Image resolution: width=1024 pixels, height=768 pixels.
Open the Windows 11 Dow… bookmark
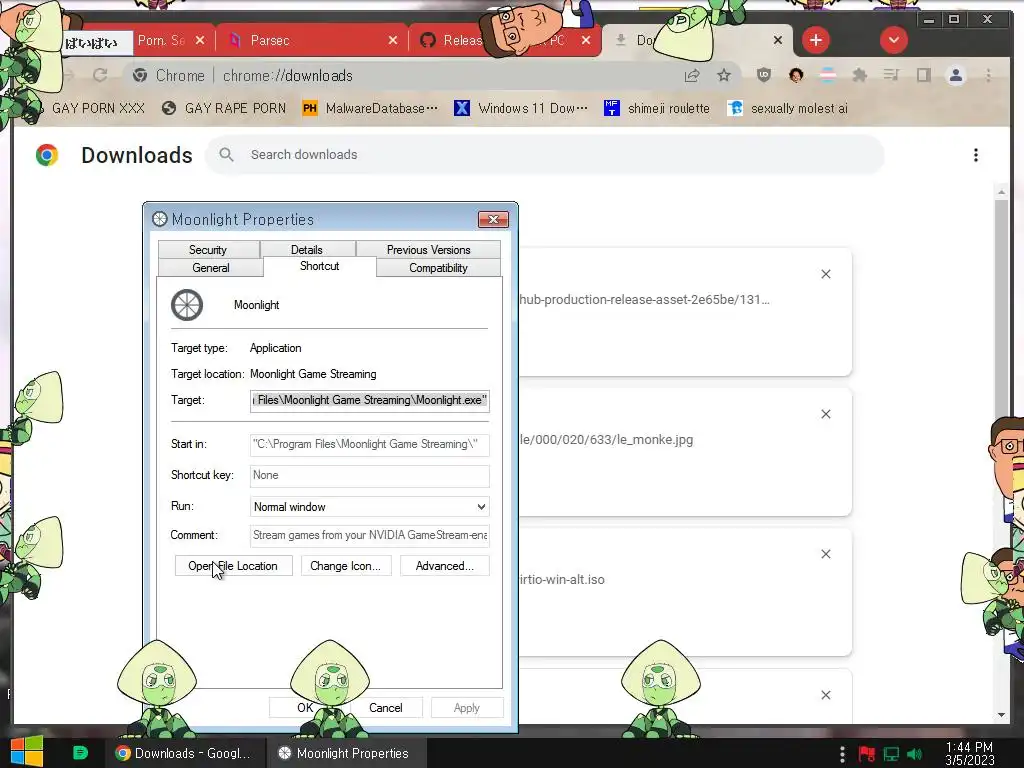[520, 108]
